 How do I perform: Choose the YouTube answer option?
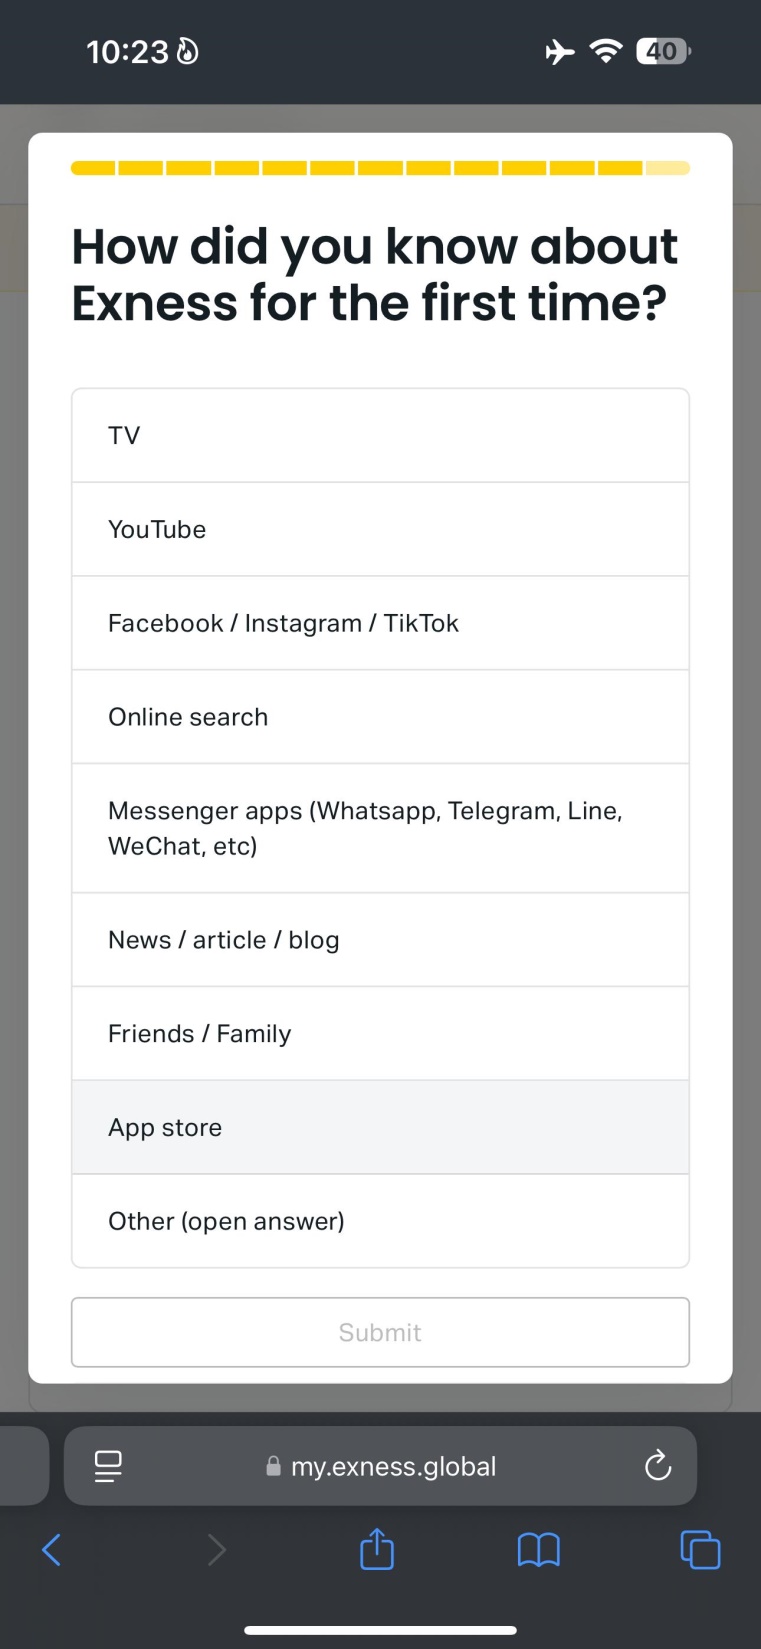point(380,529)
